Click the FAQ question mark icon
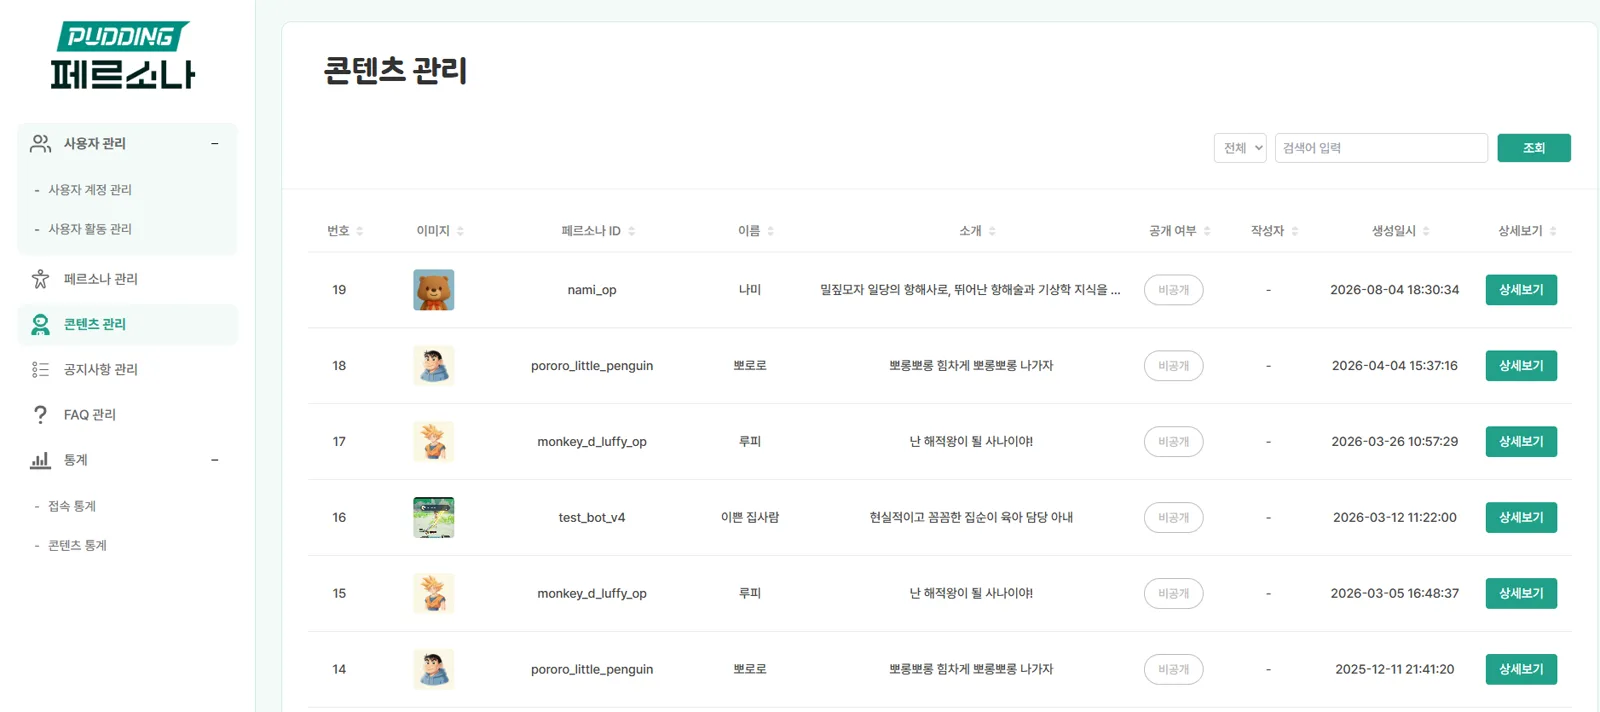This screenshot has height=712, width=1600. [x=40, y=414]
